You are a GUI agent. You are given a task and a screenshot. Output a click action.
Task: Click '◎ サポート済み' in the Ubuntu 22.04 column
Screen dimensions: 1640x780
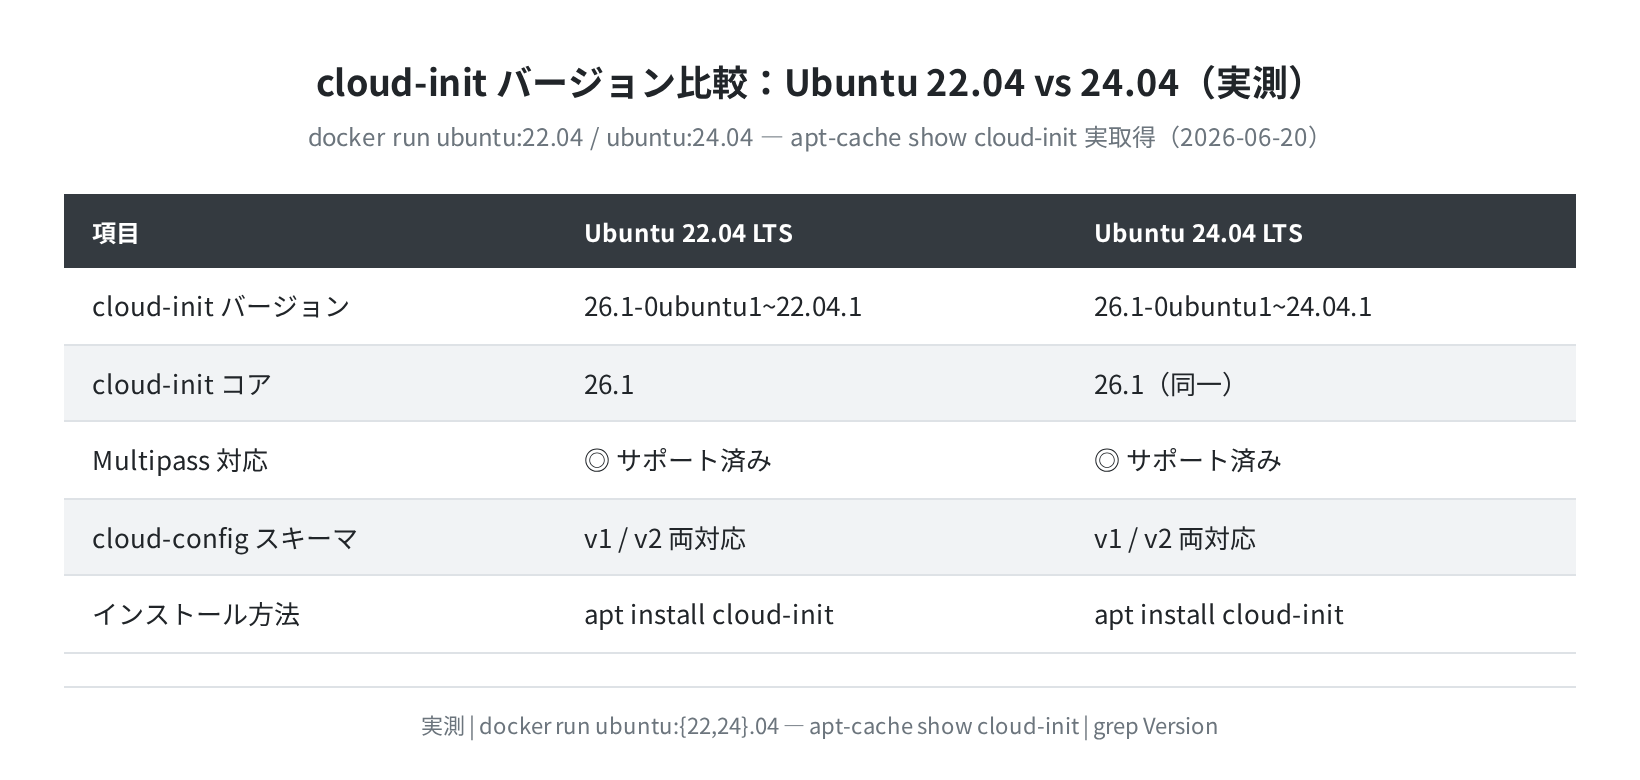click(x=678, y=460)
